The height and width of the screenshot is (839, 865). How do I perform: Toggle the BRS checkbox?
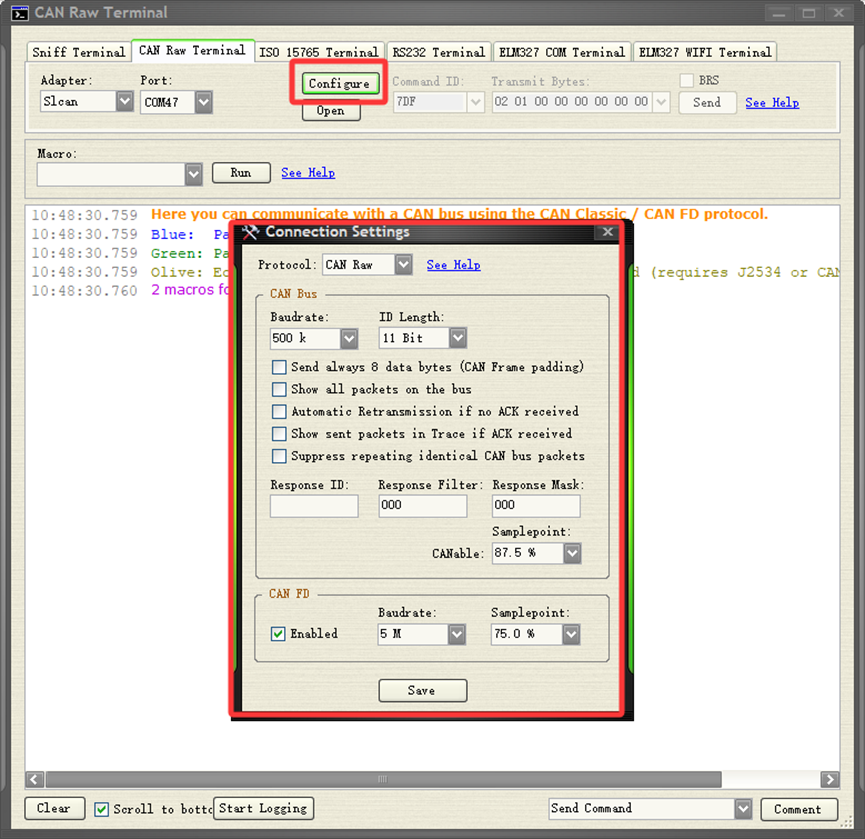(686, 81)
